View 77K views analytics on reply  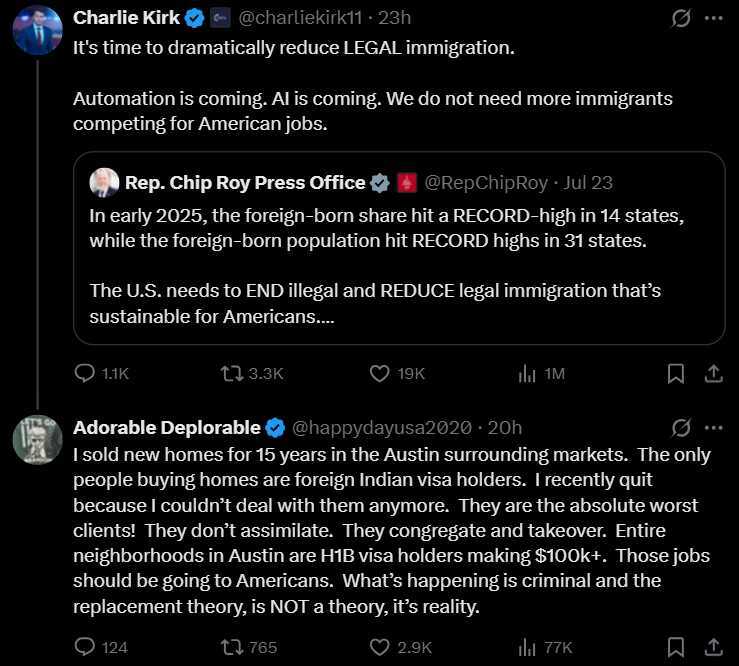pyautogui.click(x=544, y=648)
